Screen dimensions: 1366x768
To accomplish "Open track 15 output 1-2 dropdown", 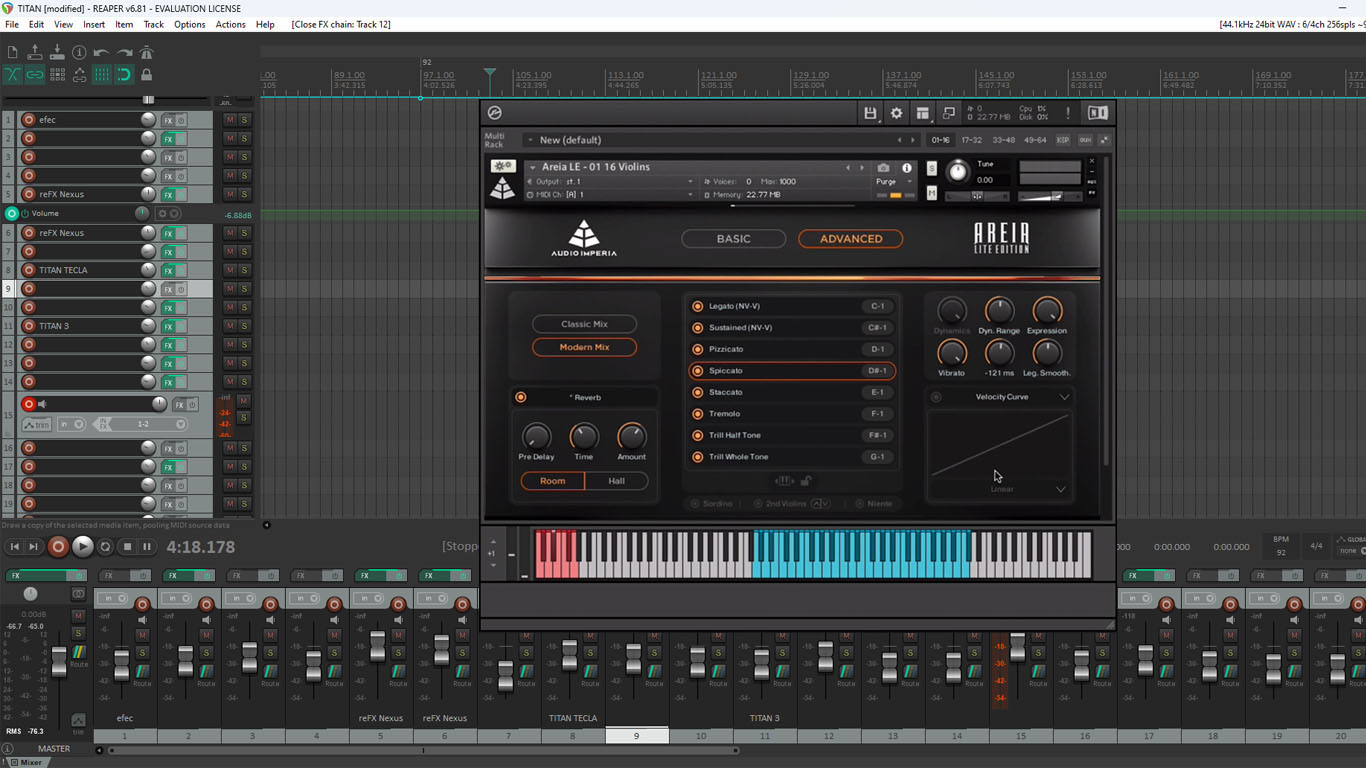I will (x=143, y=424).
